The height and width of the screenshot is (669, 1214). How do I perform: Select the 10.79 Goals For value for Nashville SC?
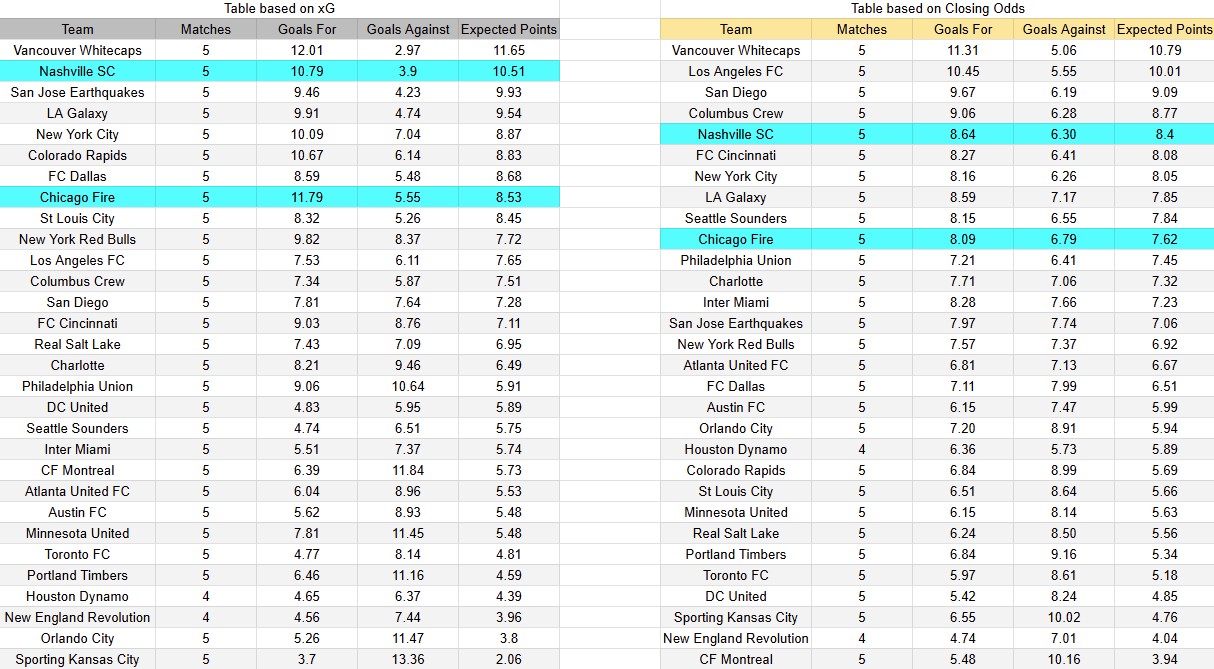tap(307, 71)
